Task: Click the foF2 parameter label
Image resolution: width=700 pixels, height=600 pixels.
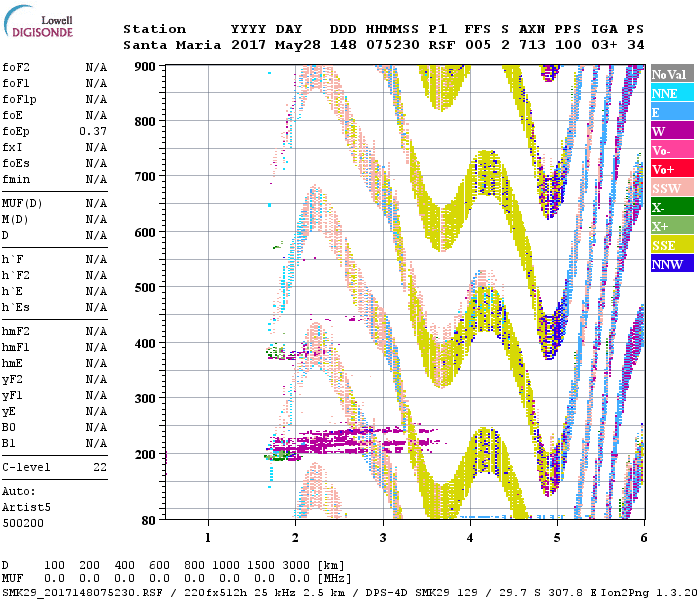Action: click(x=16, y=67)
